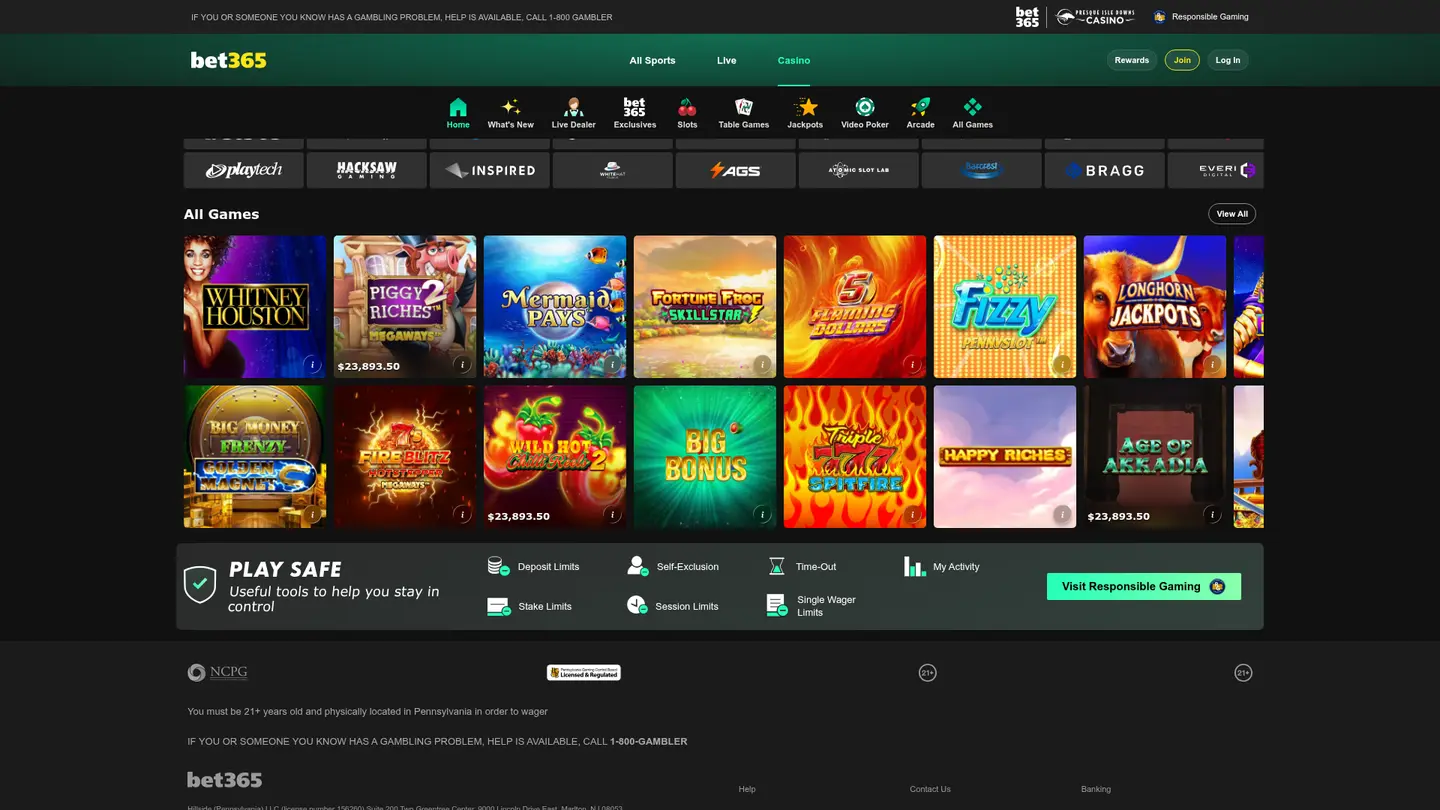The image size is (1440, 810).
Task: Select the Casino tab
Action: click(x=794, y=61)
